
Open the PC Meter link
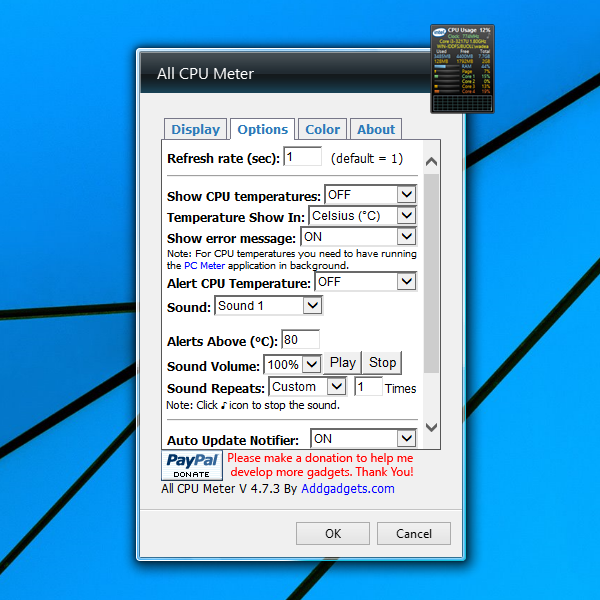tap(204, 266)
